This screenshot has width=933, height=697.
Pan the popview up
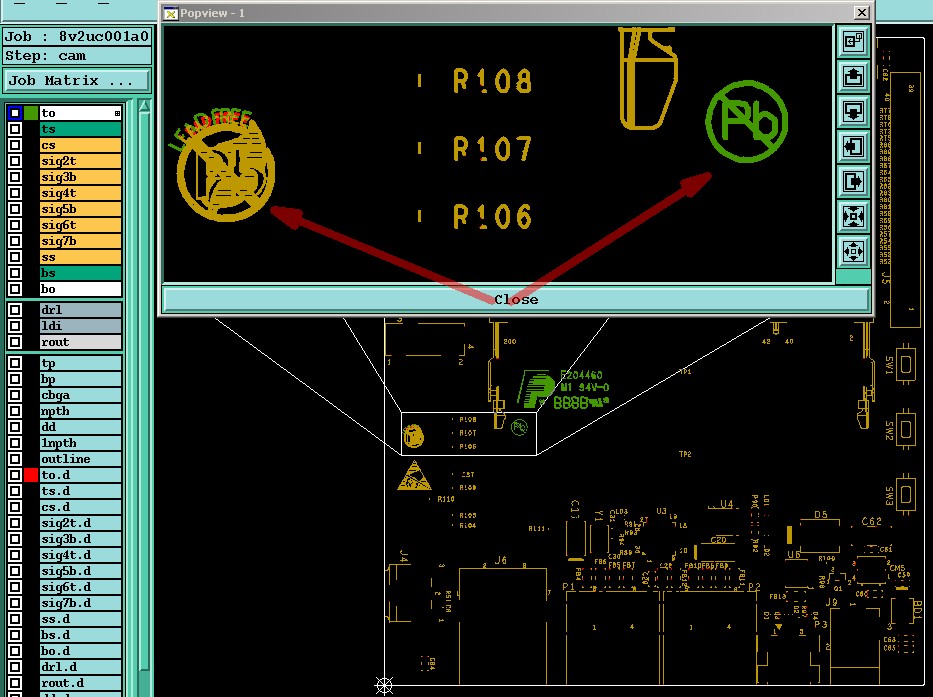click(853, 76)
